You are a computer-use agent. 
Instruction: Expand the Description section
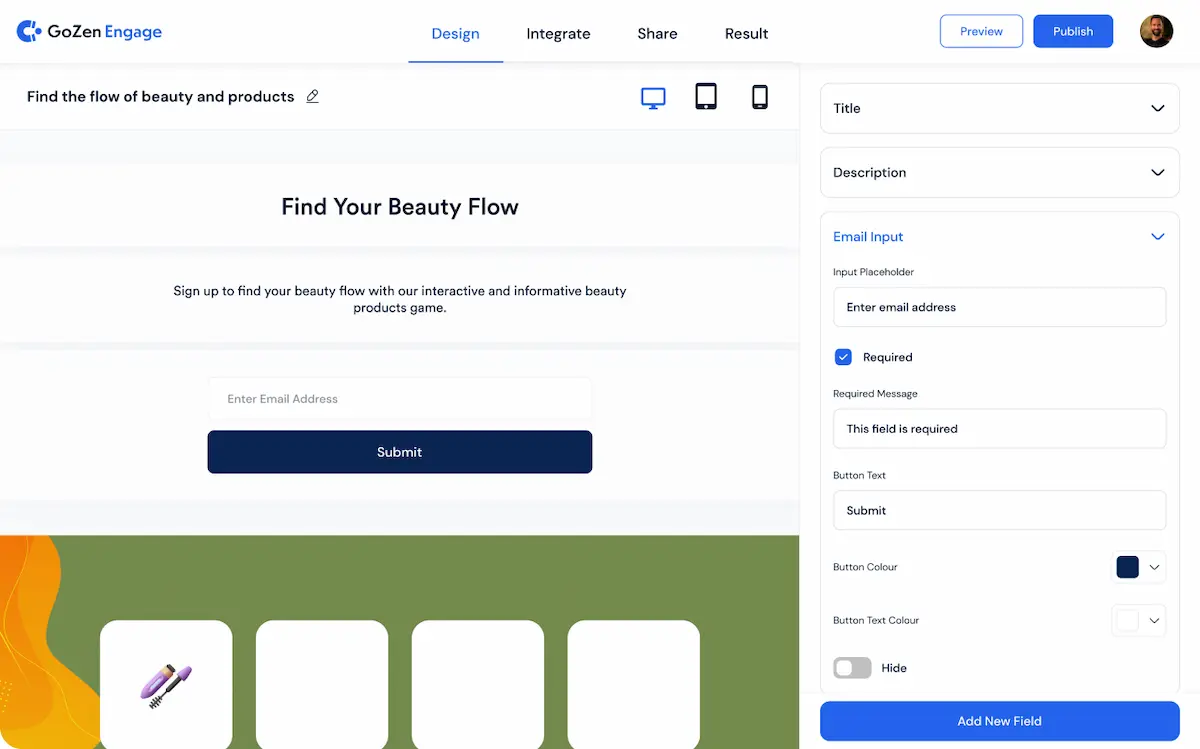[999, 172]
